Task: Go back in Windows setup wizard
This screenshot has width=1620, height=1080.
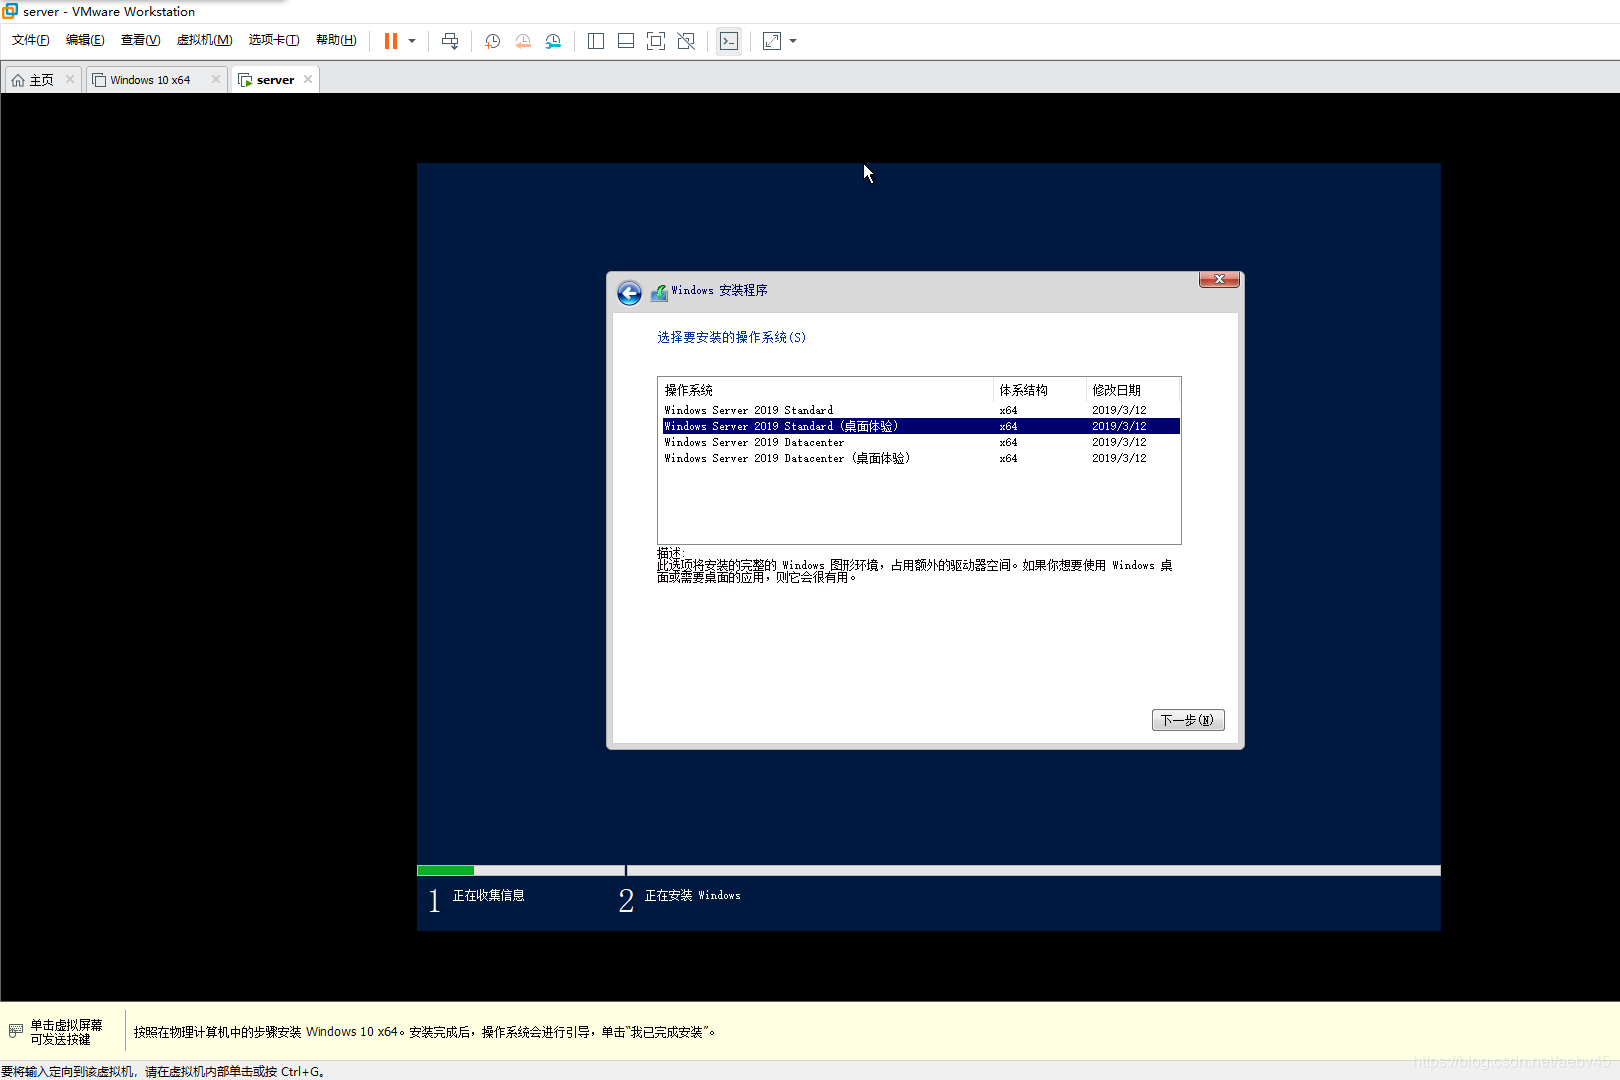Action: click(629, 293)
